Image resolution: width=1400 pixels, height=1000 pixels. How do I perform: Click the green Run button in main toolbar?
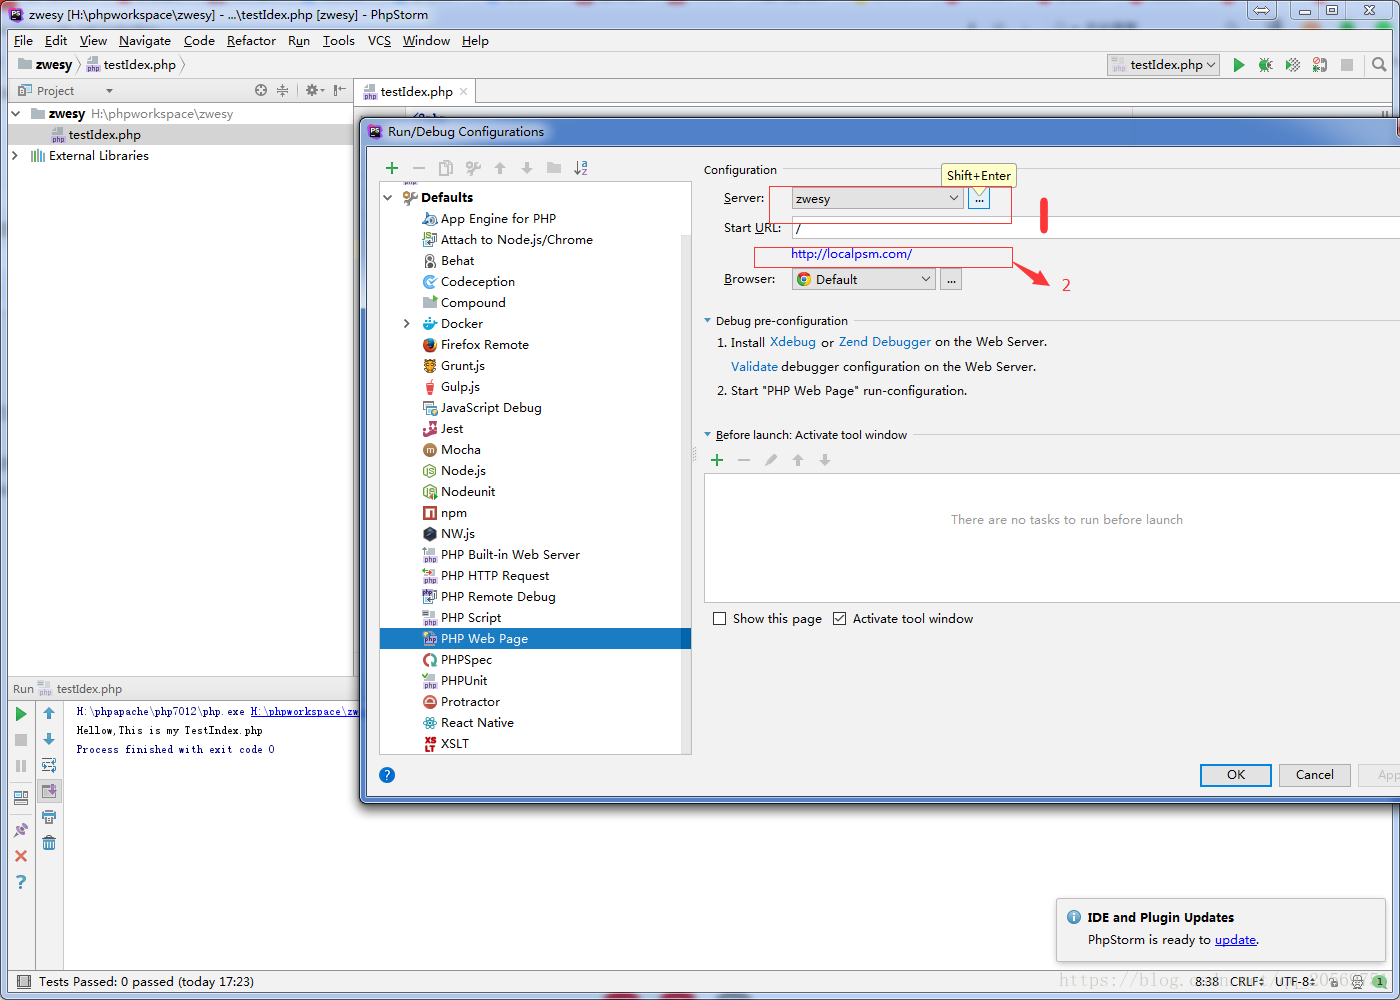point(1238,65)
